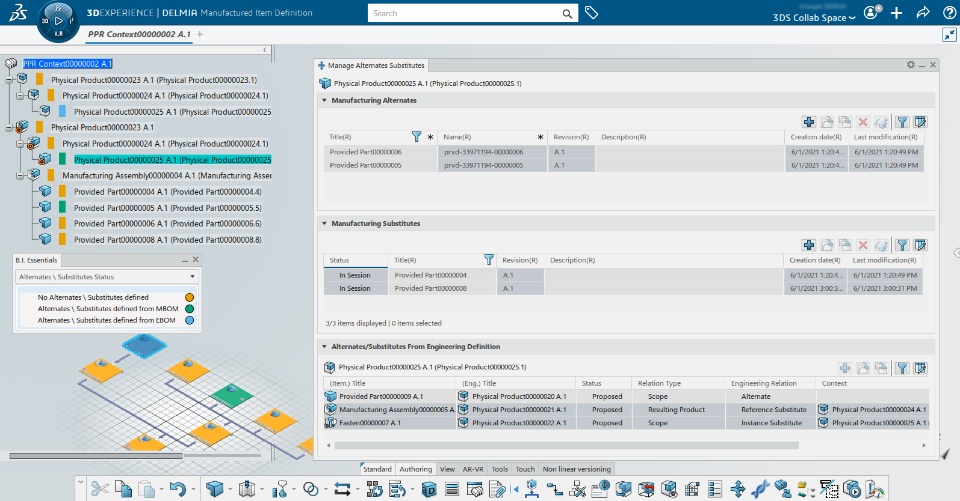The height and width of the screenshot is (501, 960).
Task: Select Fasten00000007 A.1 row in Engineering Definition
Action: point(626,423)
